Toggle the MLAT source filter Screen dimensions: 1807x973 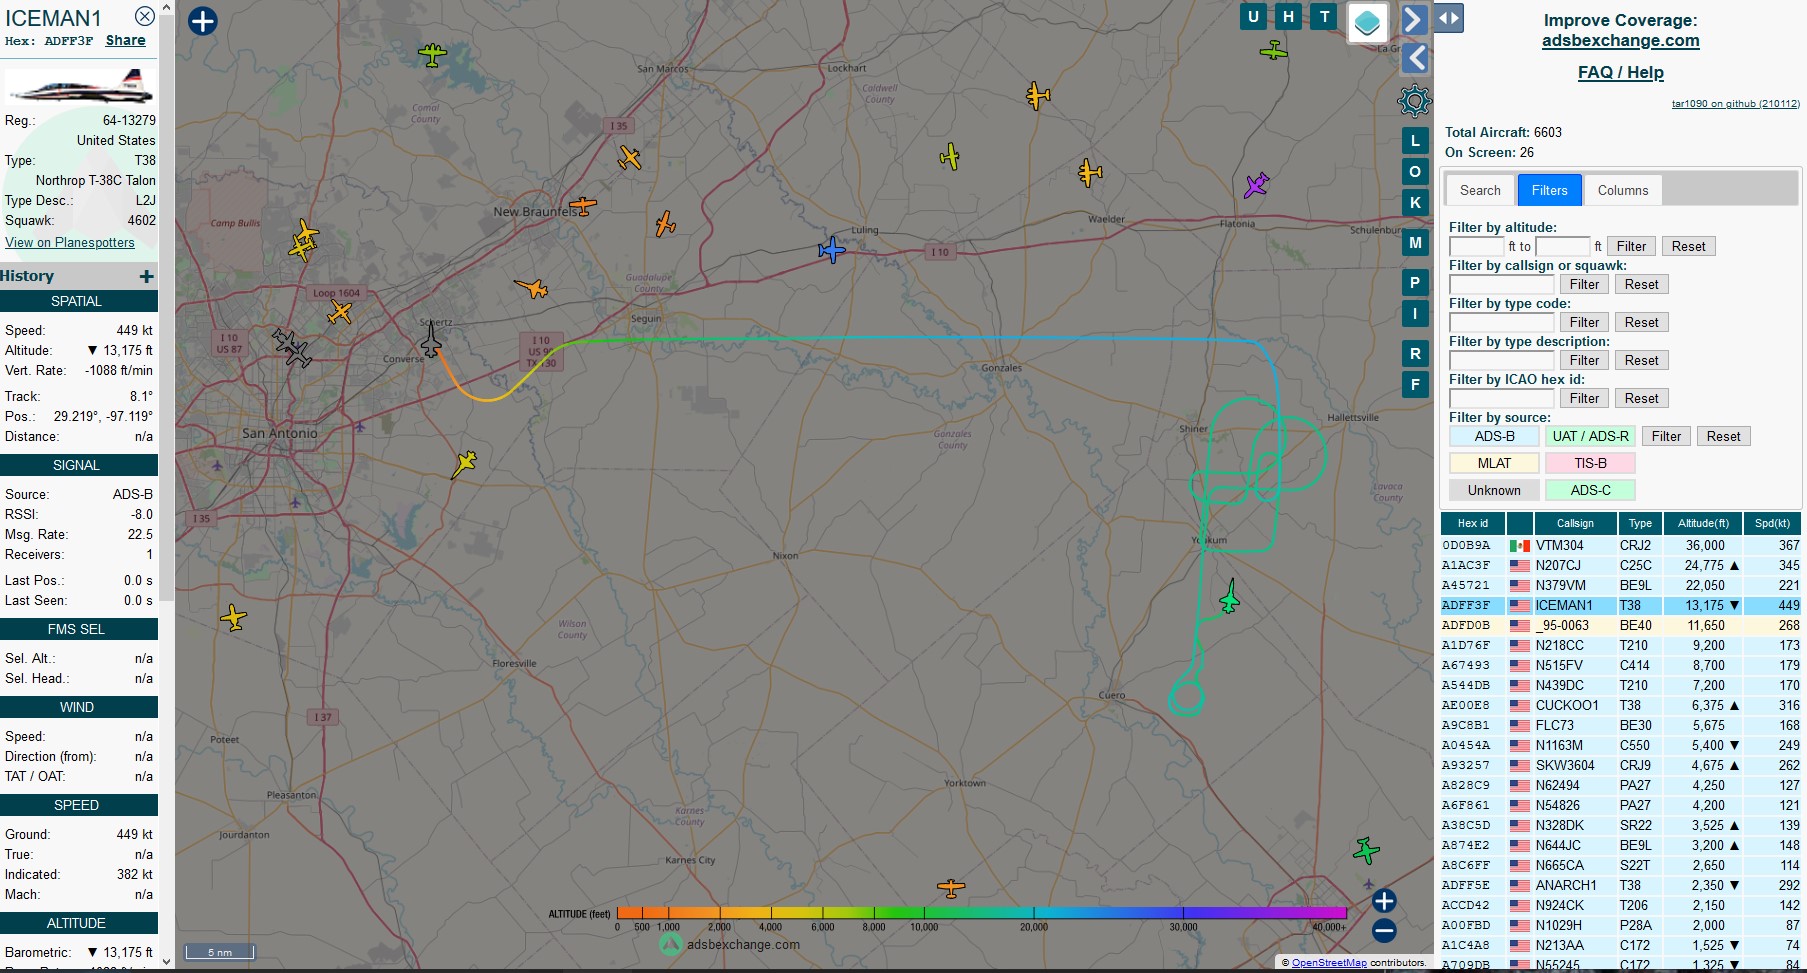pos(1494,463)
